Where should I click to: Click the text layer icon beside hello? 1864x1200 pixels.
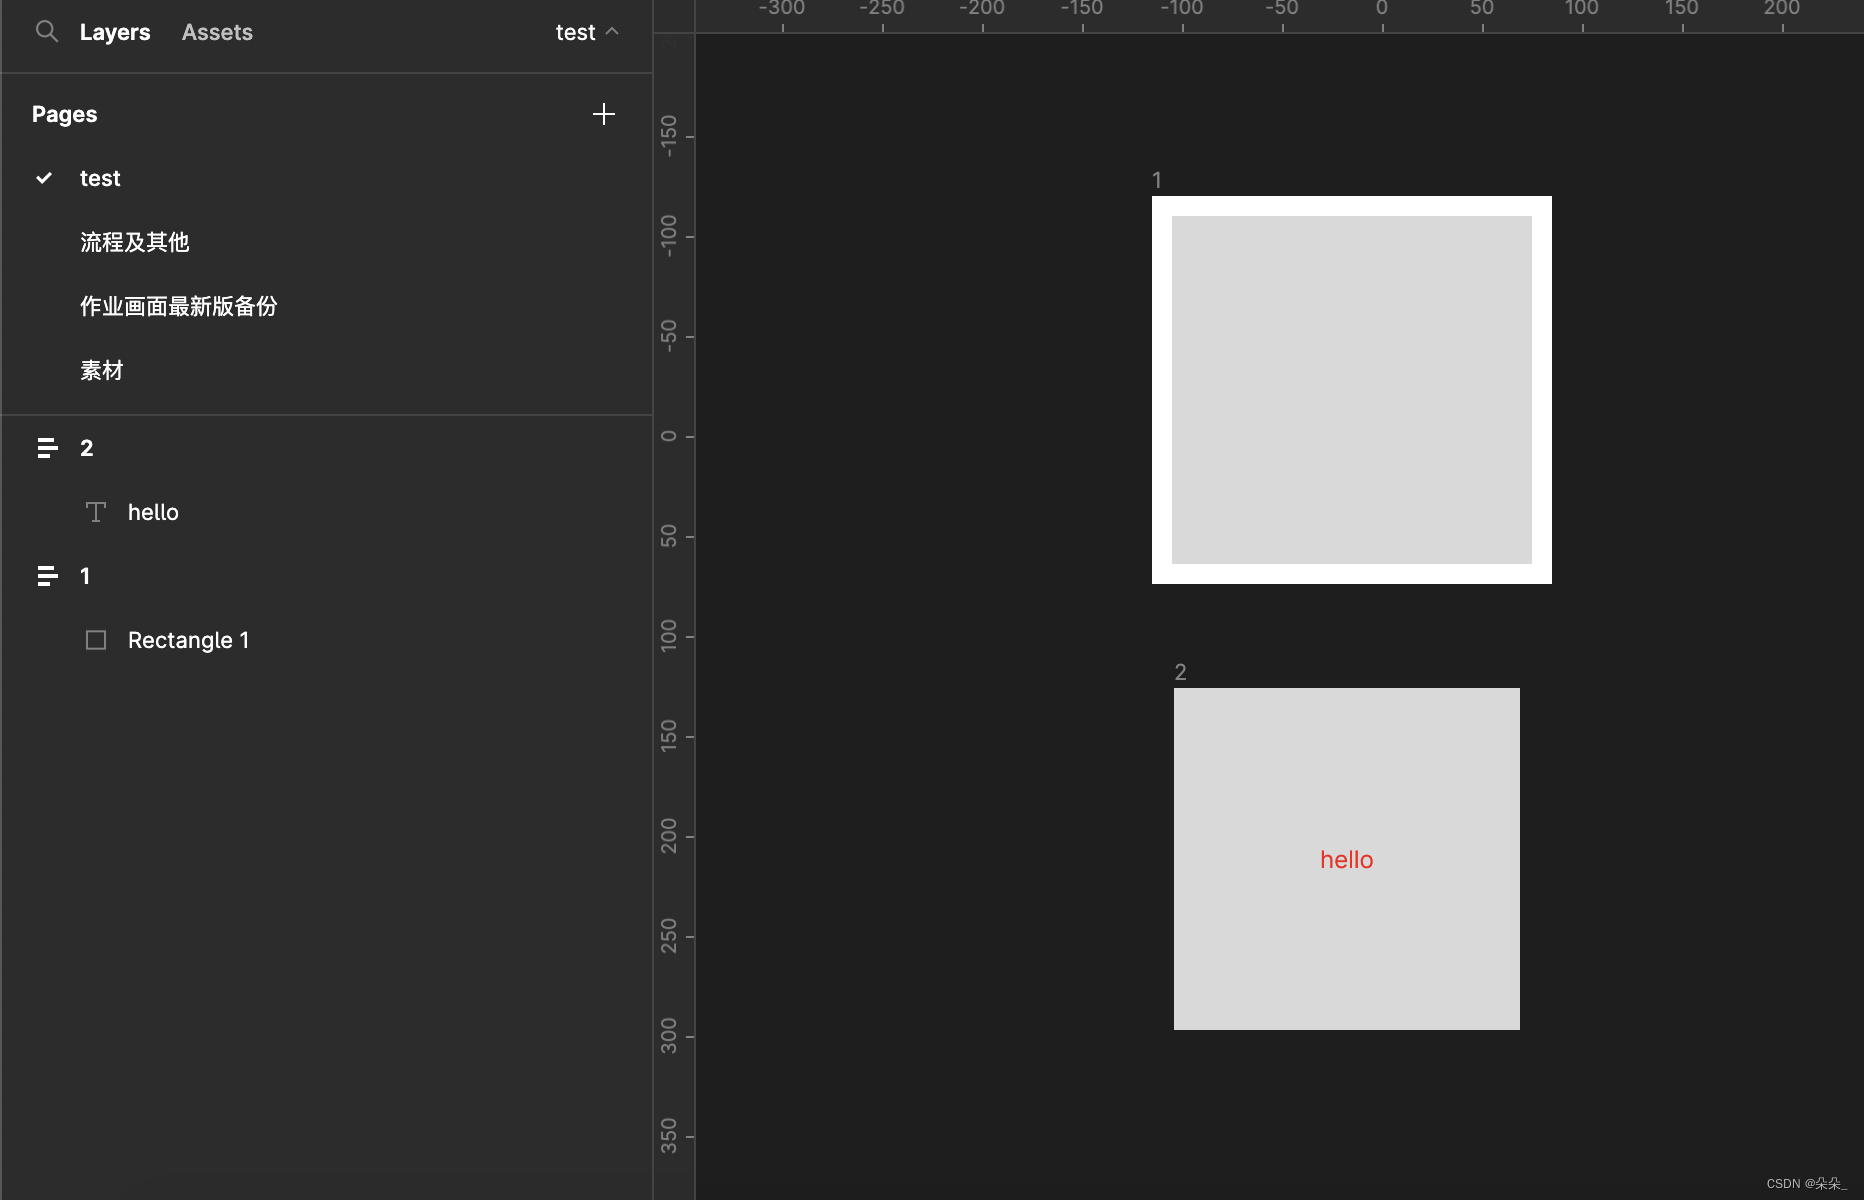coord(96,511)
